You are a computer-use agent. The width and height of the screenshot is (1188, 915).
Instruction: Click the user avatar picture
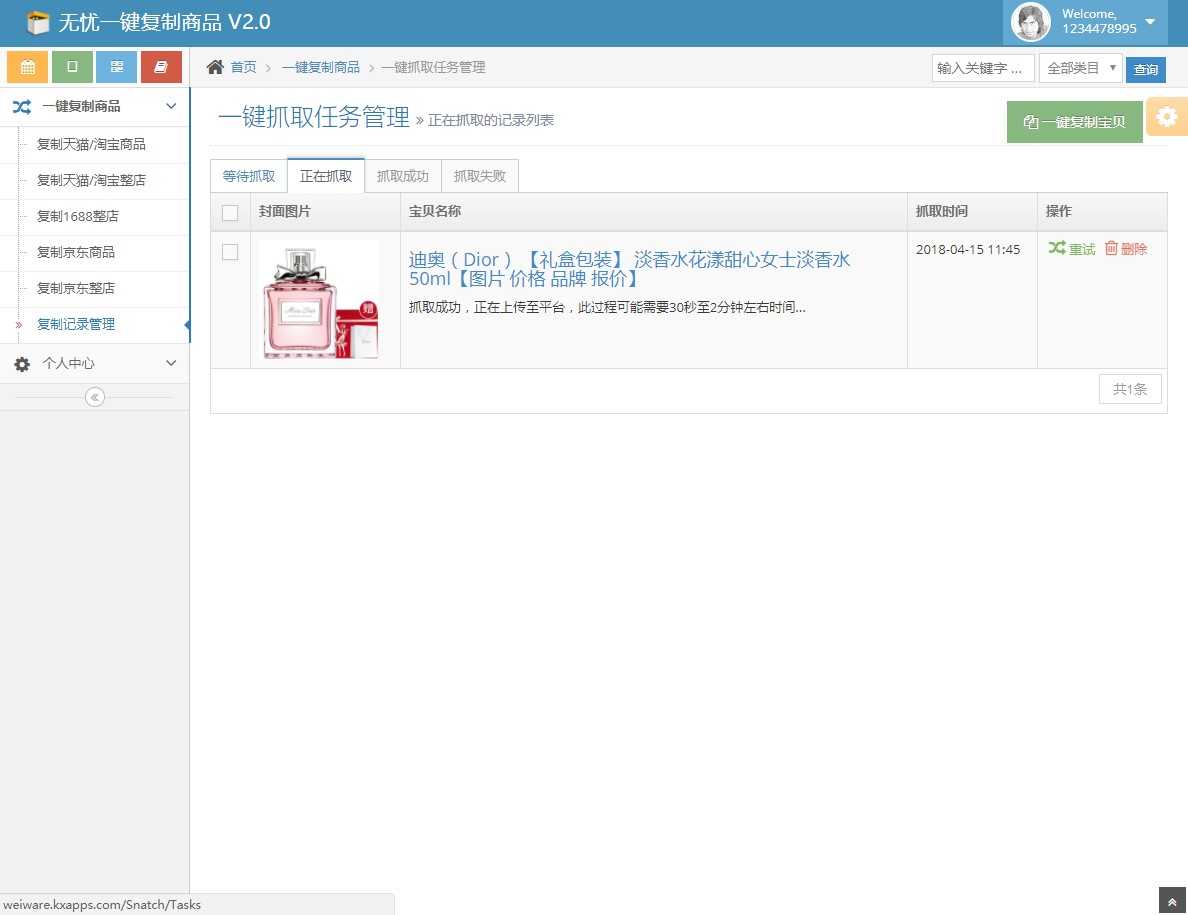(1030, 22)
